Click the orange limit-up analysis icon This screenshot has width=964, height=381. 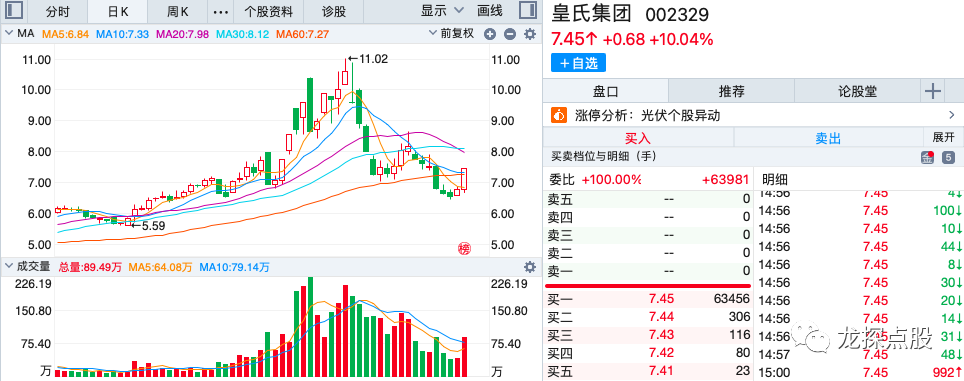(x=559, y=115)
